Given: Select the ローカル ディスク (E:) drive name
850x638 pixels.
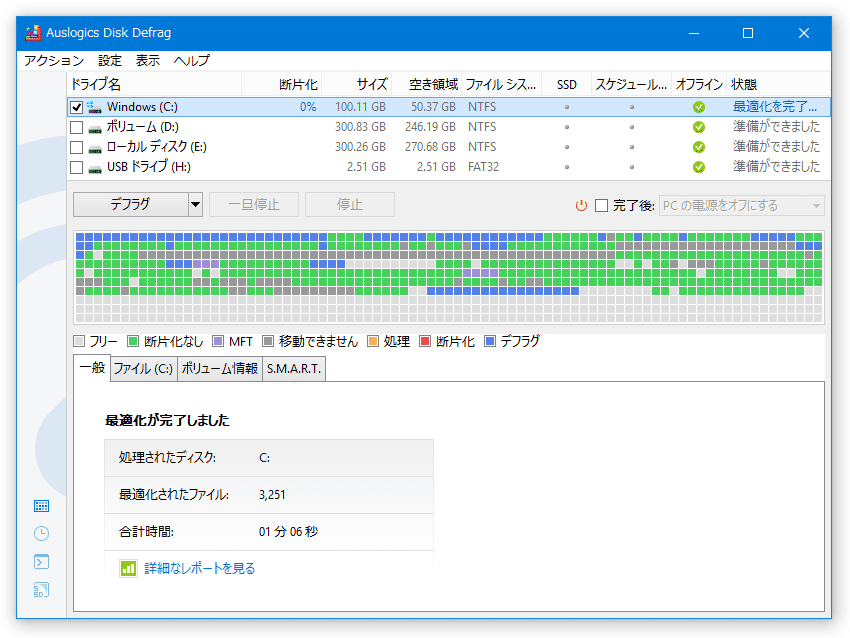Looking at the screenshot, I should coord(157,147).
